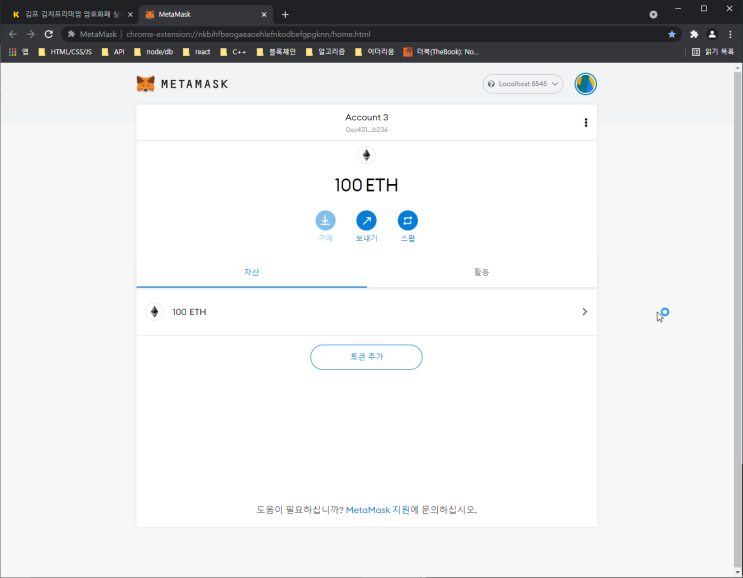Viewport: 743px width, 578px height.
Task: Copy the Account 3 address 0xc431...b236
Action: [x=367, y=129]
